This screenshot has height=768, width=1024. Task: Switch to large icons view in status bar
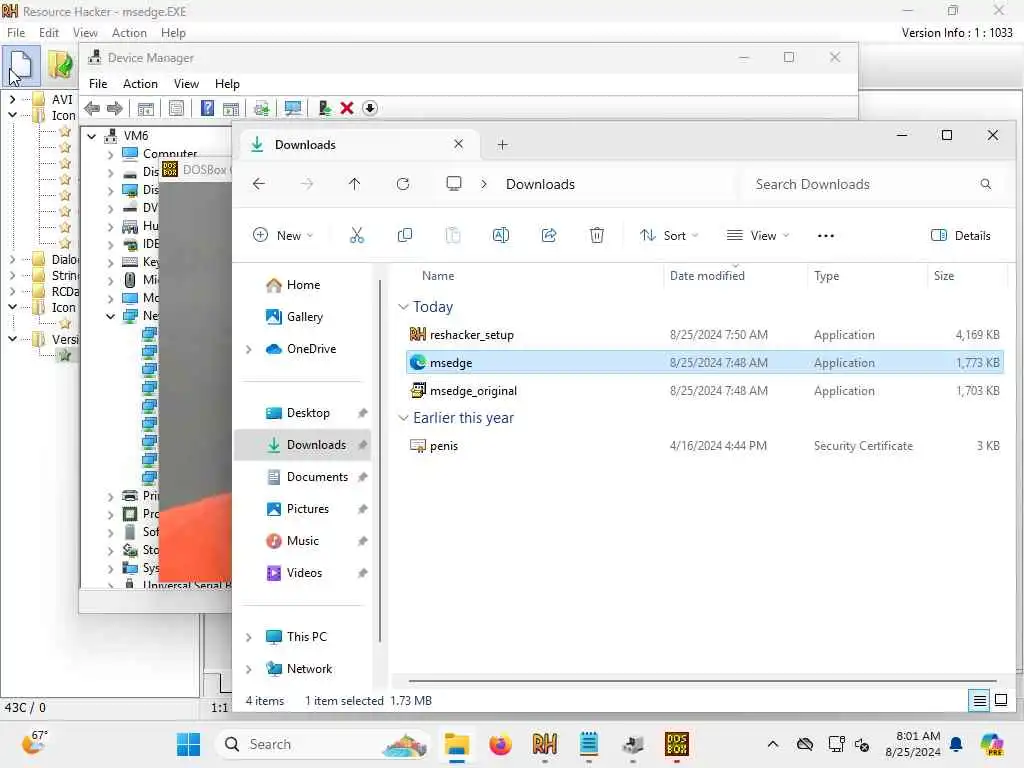pos(1000,701)
